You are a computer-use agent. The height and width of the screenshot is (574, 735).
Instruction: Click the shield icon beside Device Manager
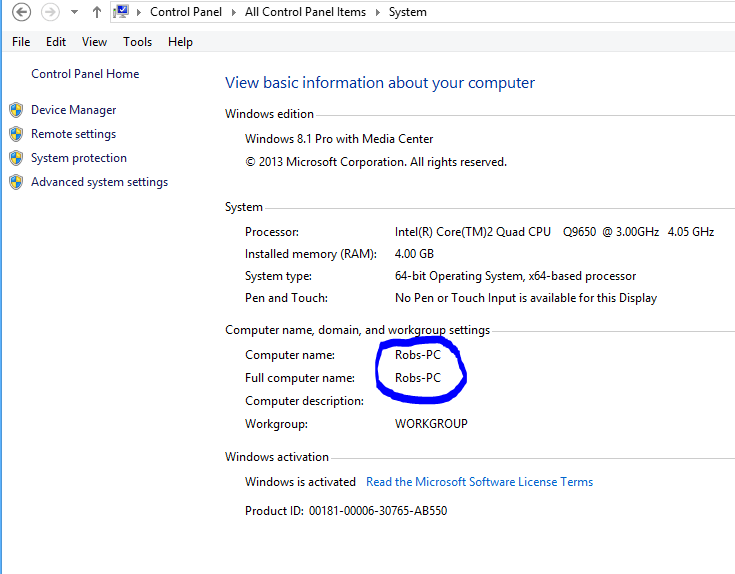[x=15, y=110]
